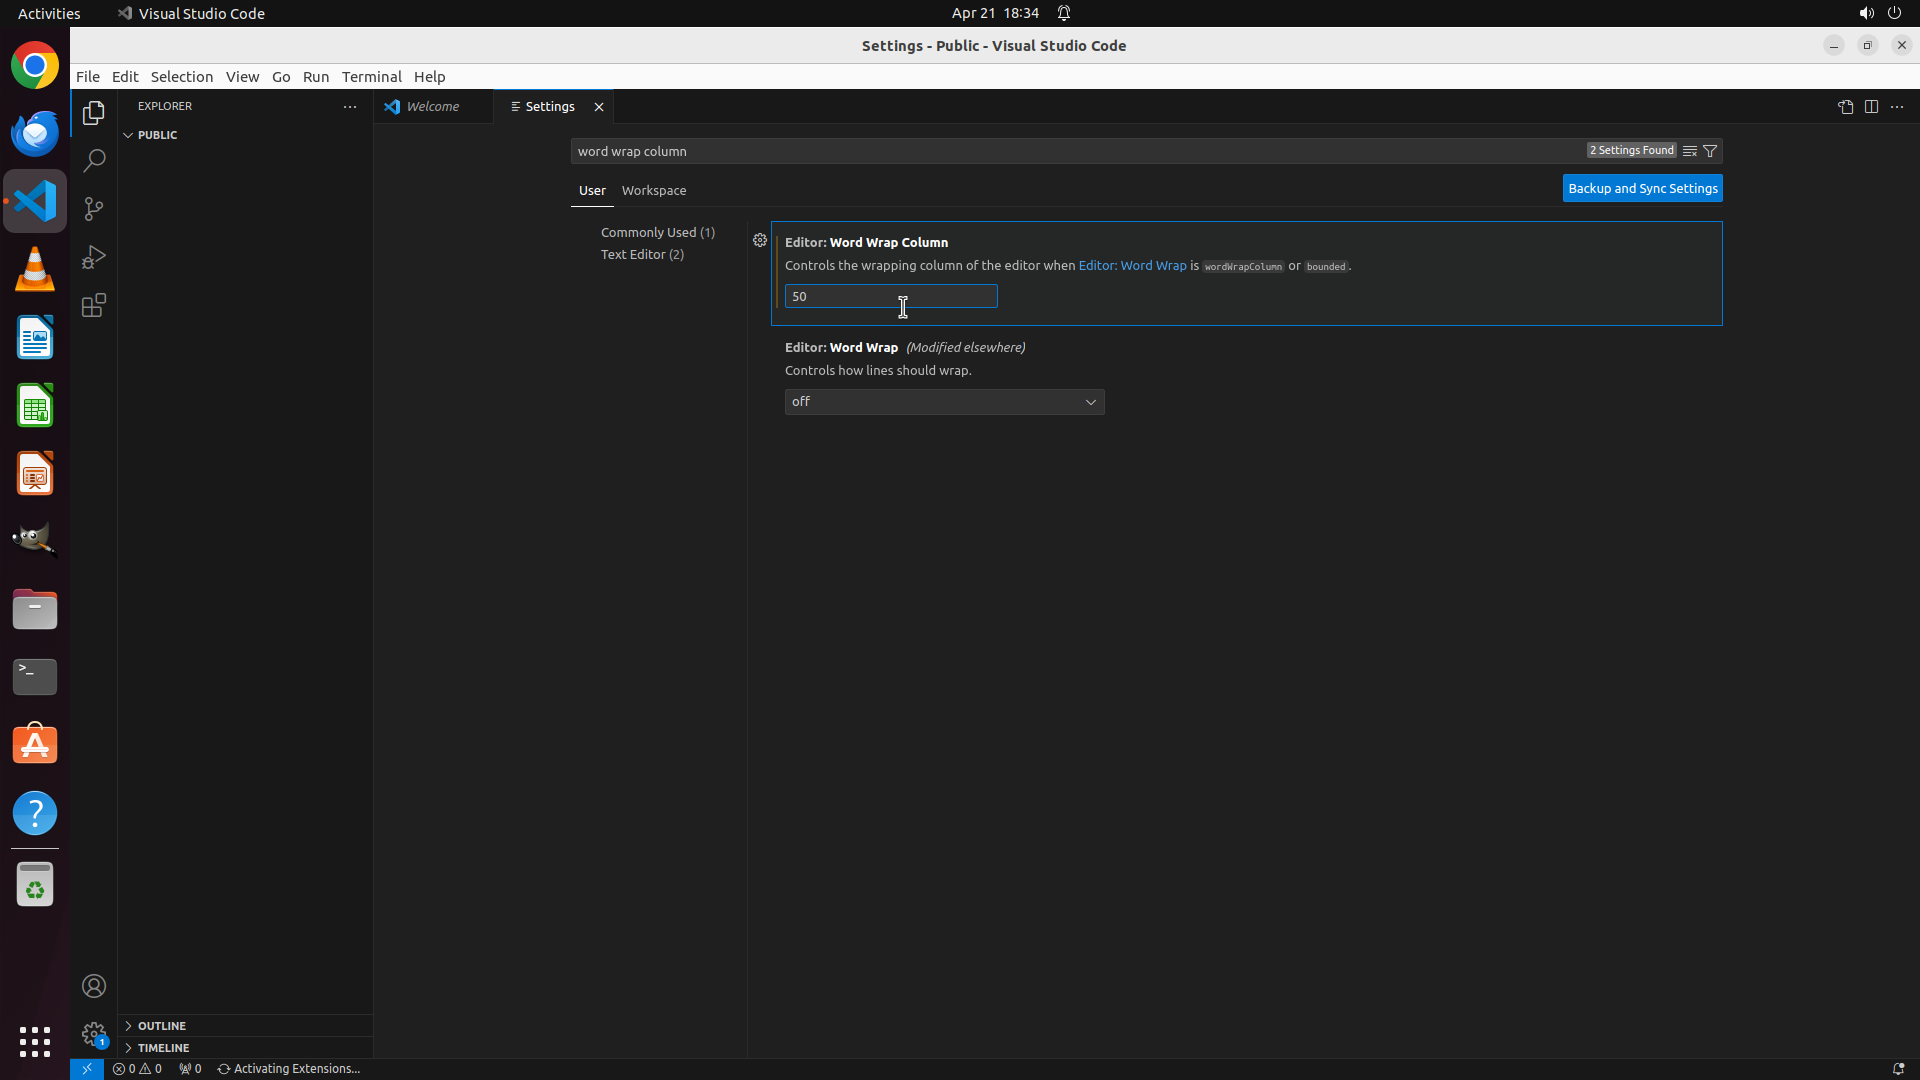
Task: Open the Word Wrap dropdown set to off
Action: click(x=944, y=402)
